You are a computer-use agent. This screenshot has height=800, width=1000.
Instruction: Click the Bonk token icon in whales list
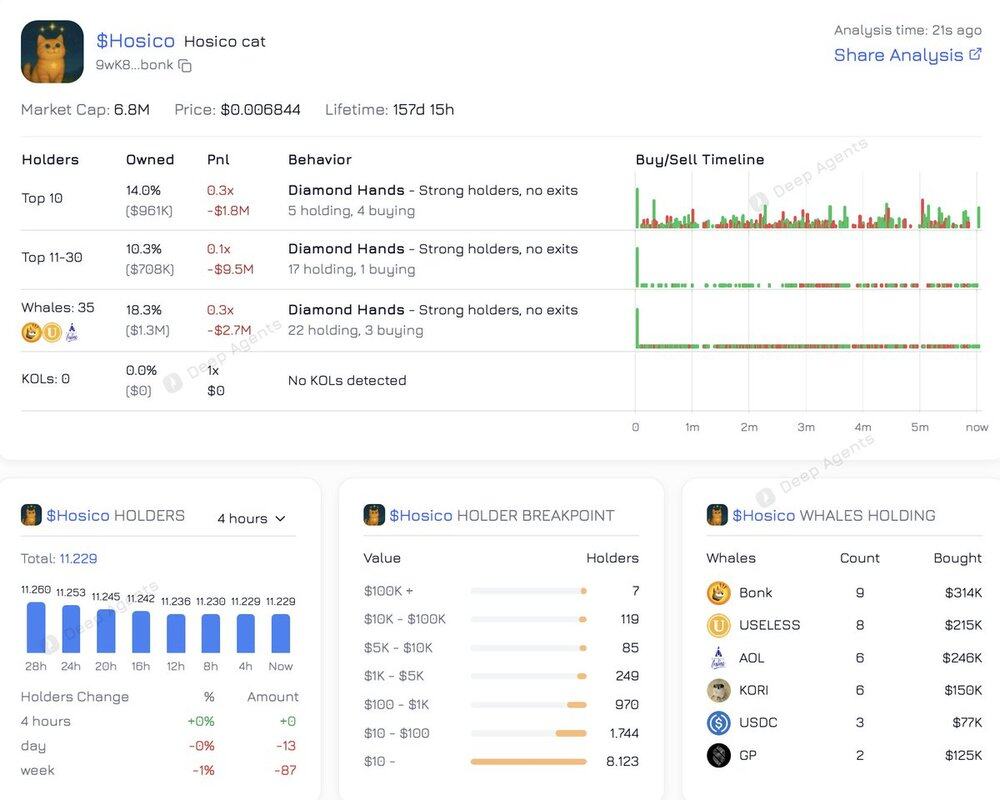719,593
